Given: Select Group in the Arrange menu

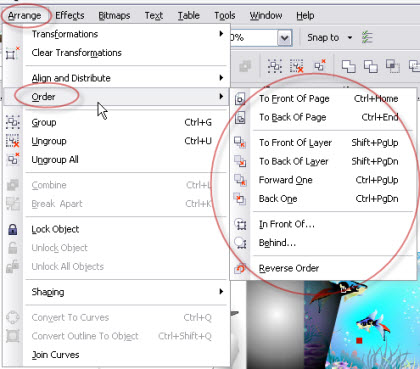Looking at the screenshot, I should click(117, 122).
